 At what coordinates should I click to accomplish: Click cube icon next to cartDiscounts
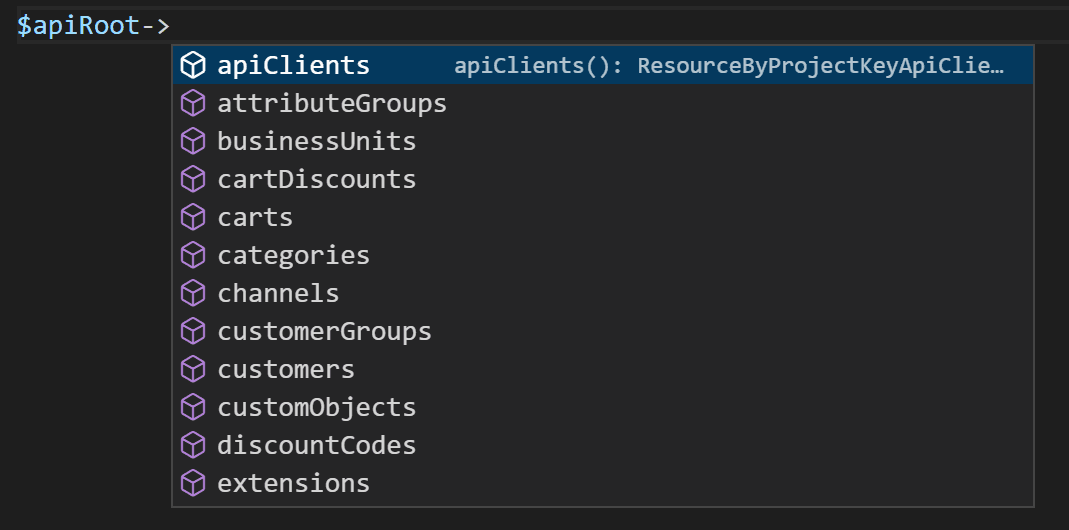192,180
